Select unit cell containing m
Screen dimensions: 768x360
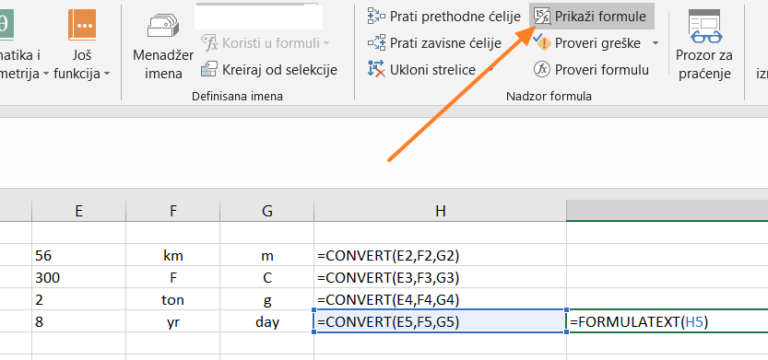coord(267,255)
